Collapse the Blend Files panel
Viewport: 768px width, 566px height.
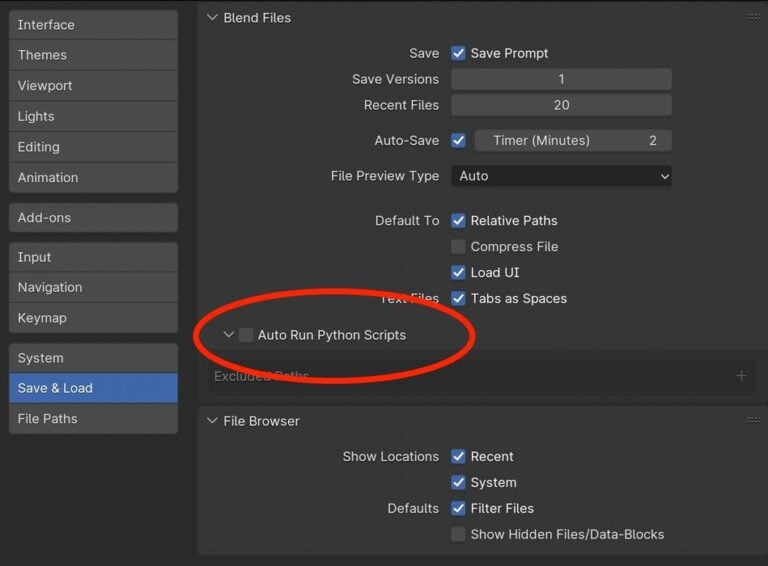coord(212,18)
